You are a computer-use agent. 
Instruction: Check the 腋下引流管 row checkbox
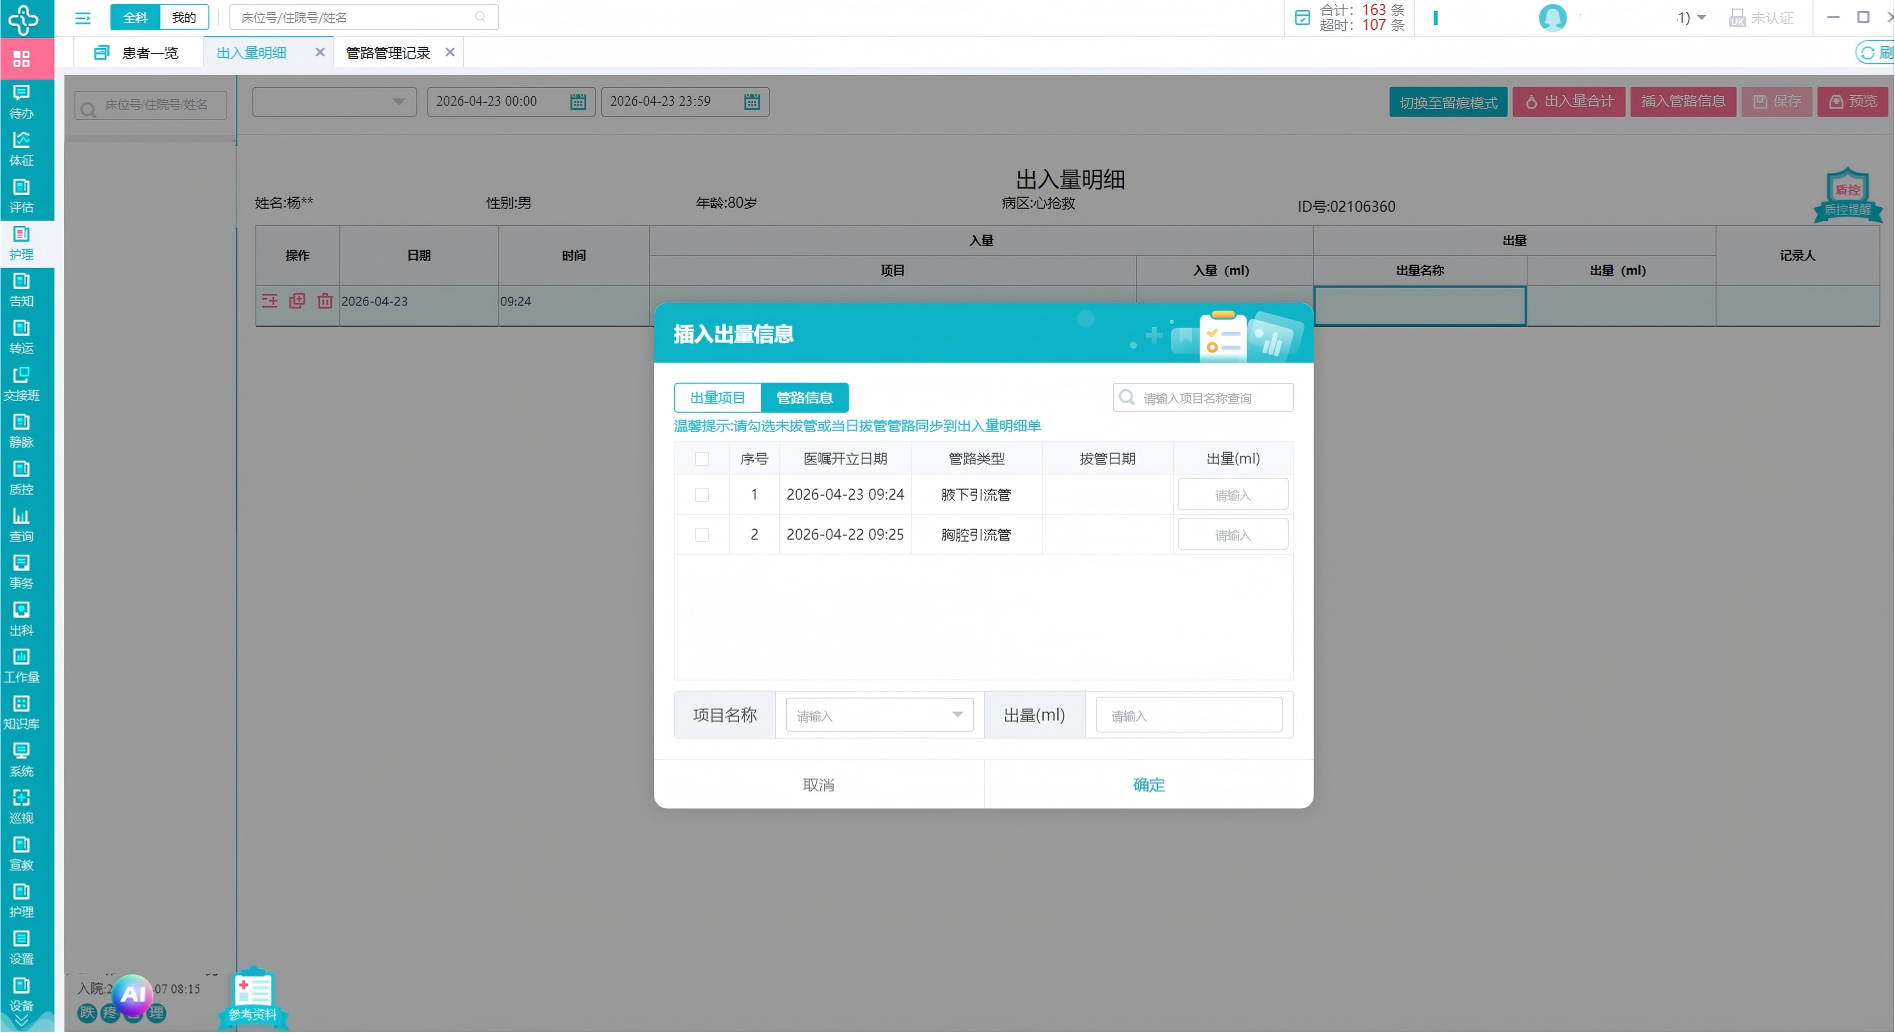pos(702,495)
